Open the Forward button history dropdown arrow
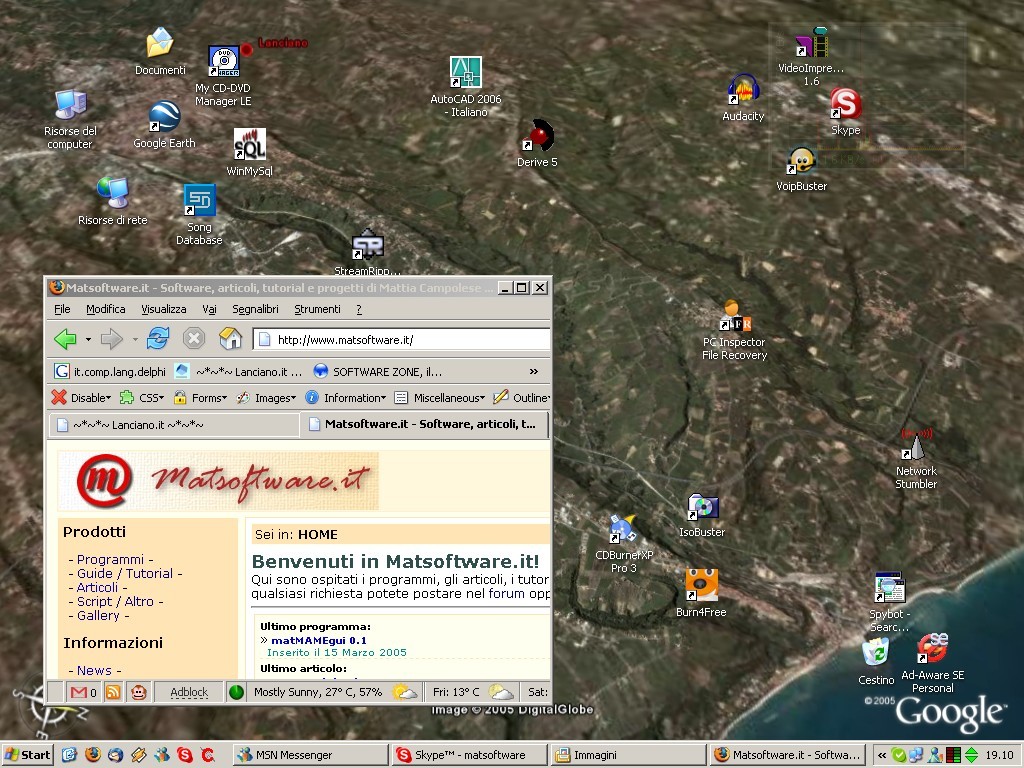This screenshot has height=768, width=1024. pyautogui.click(x=135, y=340)
